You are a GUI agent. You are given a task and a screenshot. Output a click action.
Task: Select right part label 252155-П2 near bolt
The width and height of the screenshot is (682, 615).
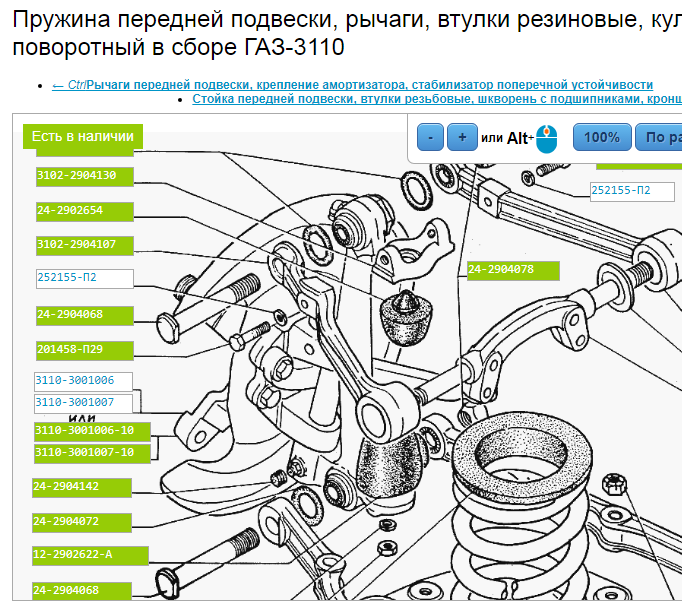(x=632, y=191)
